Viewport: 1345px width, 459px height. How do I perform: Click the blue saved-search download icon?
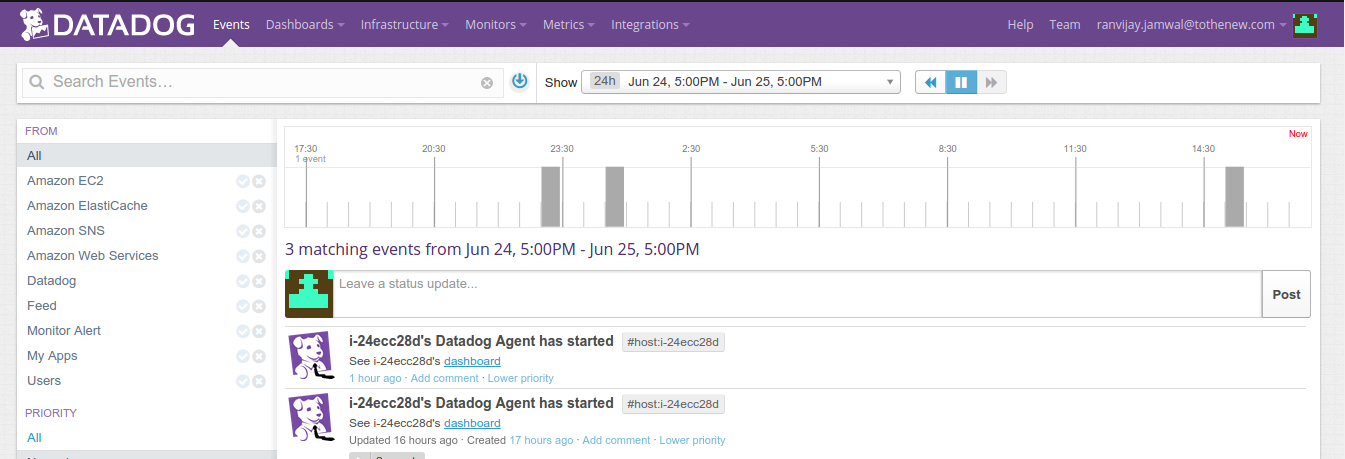tap(519, 81)
